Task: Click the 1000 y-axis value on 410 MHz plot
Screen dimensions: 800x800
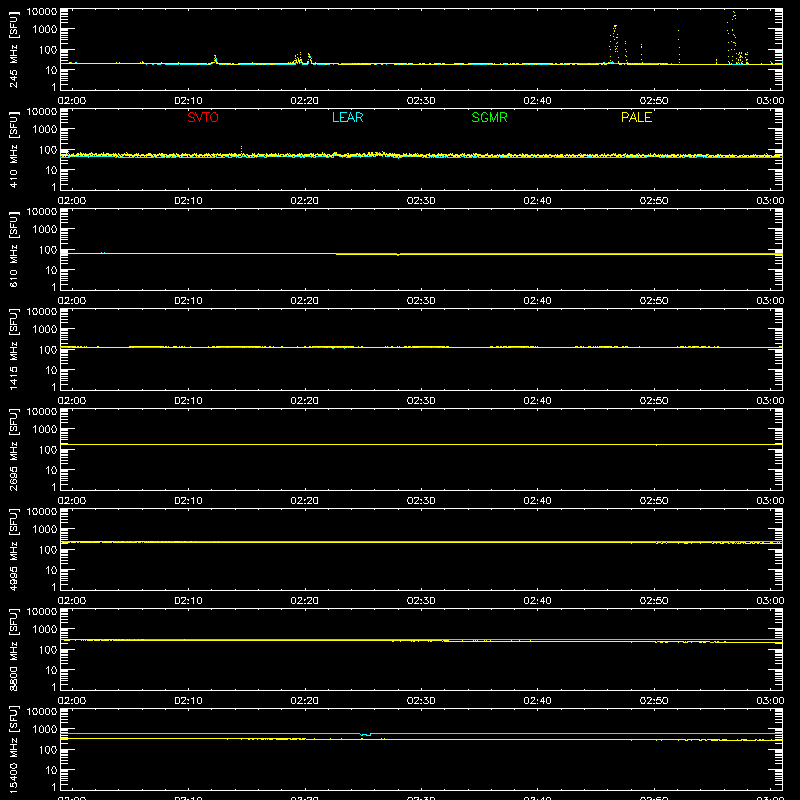Action: point(45,130)
